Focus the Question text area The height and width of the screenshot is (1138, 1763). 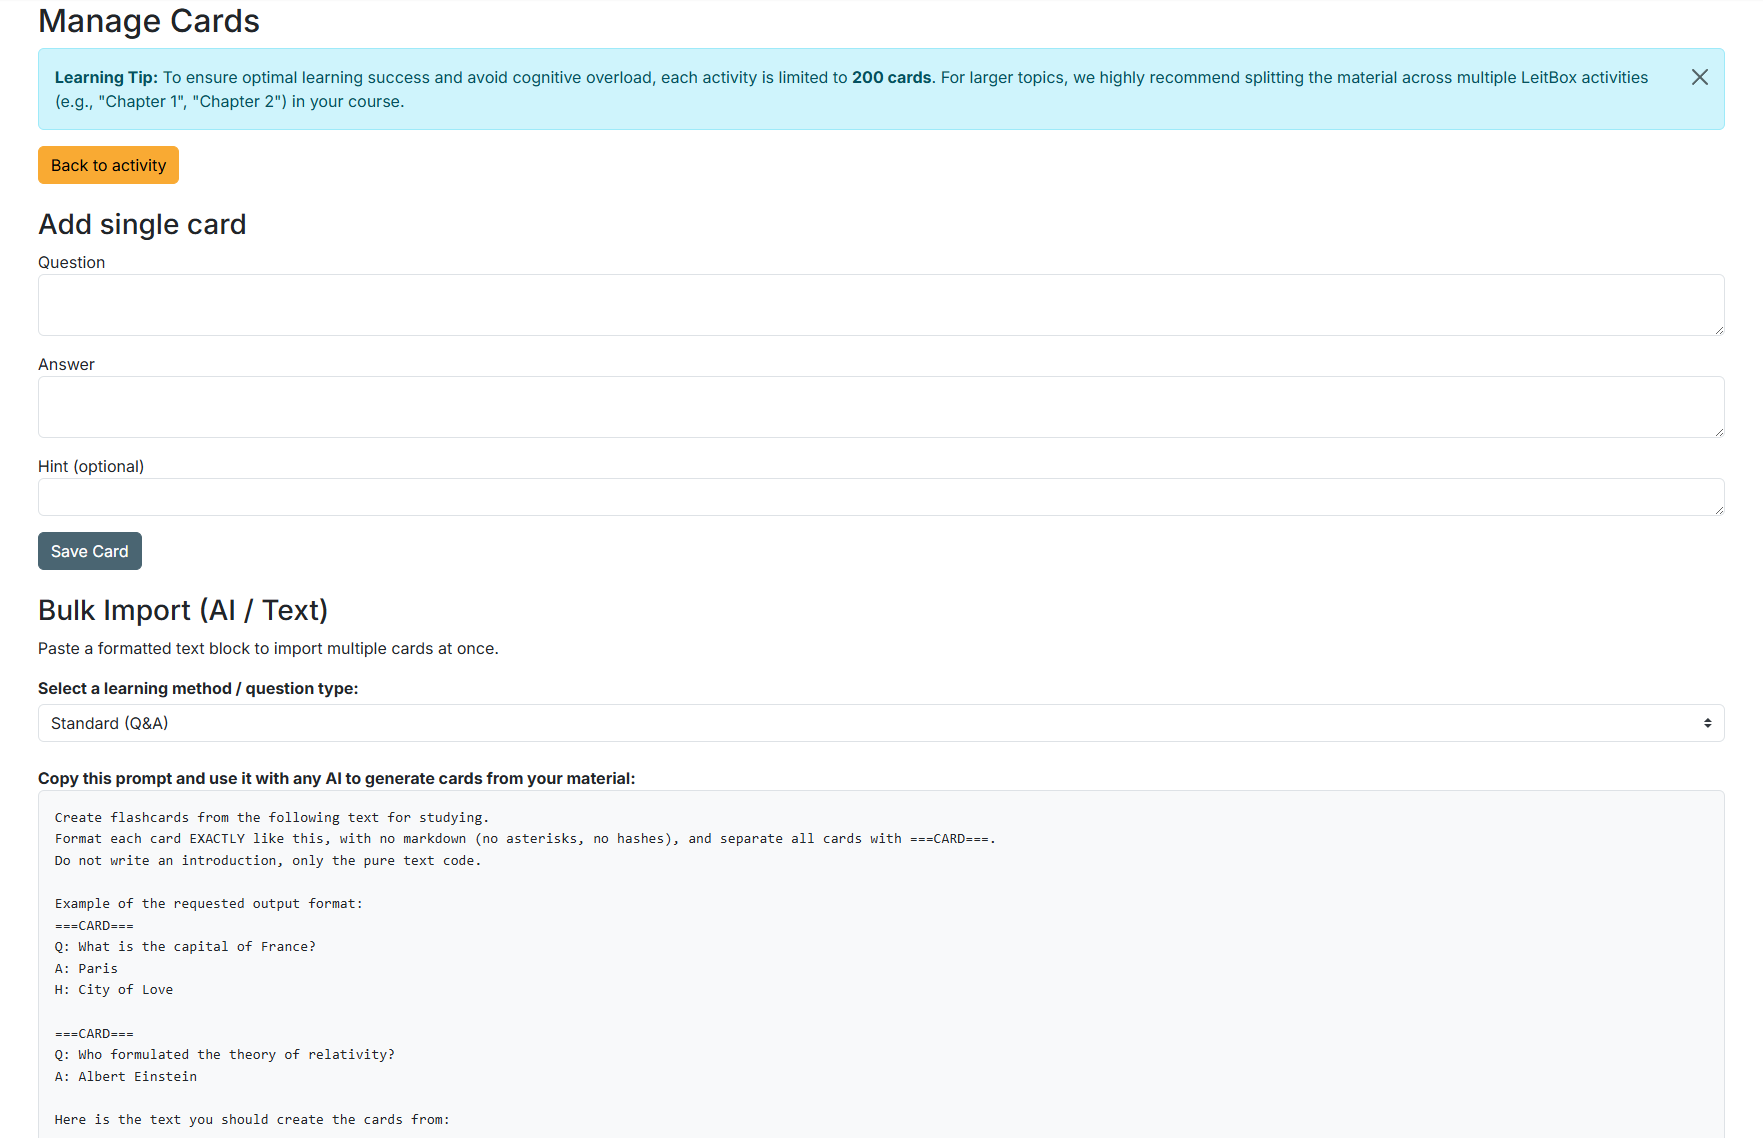(x=881, y=305)
